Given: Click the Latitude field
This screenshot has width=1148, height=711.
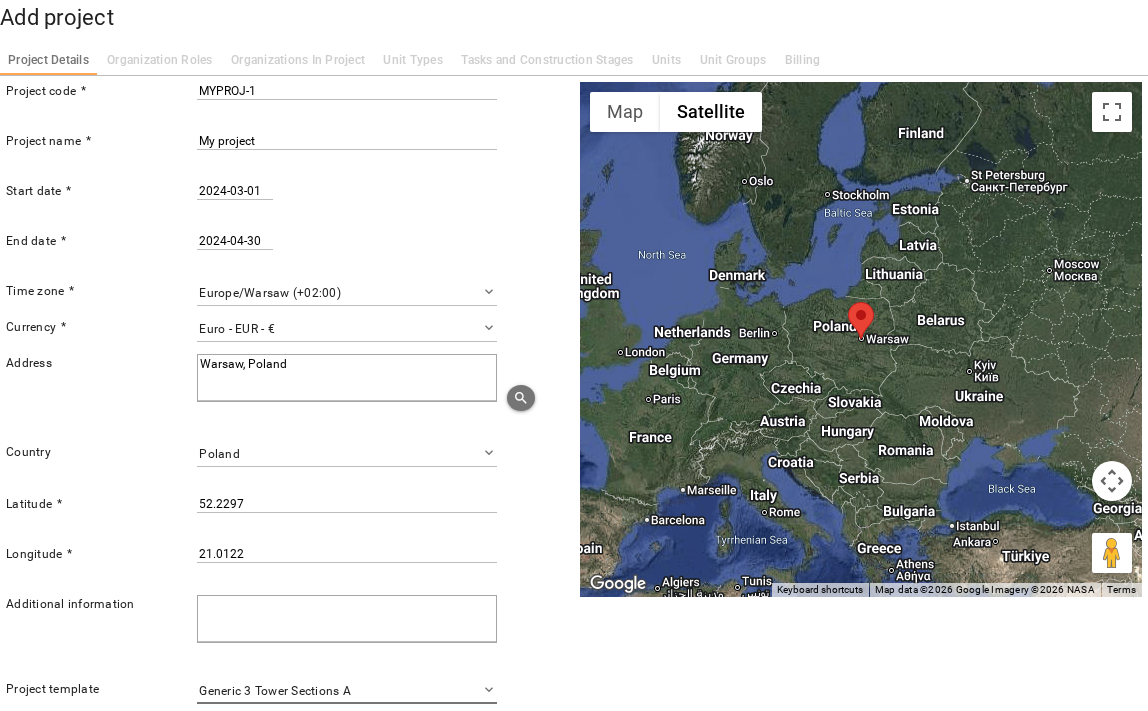Looking at the screenshot, I should click(x=346, y=504).
